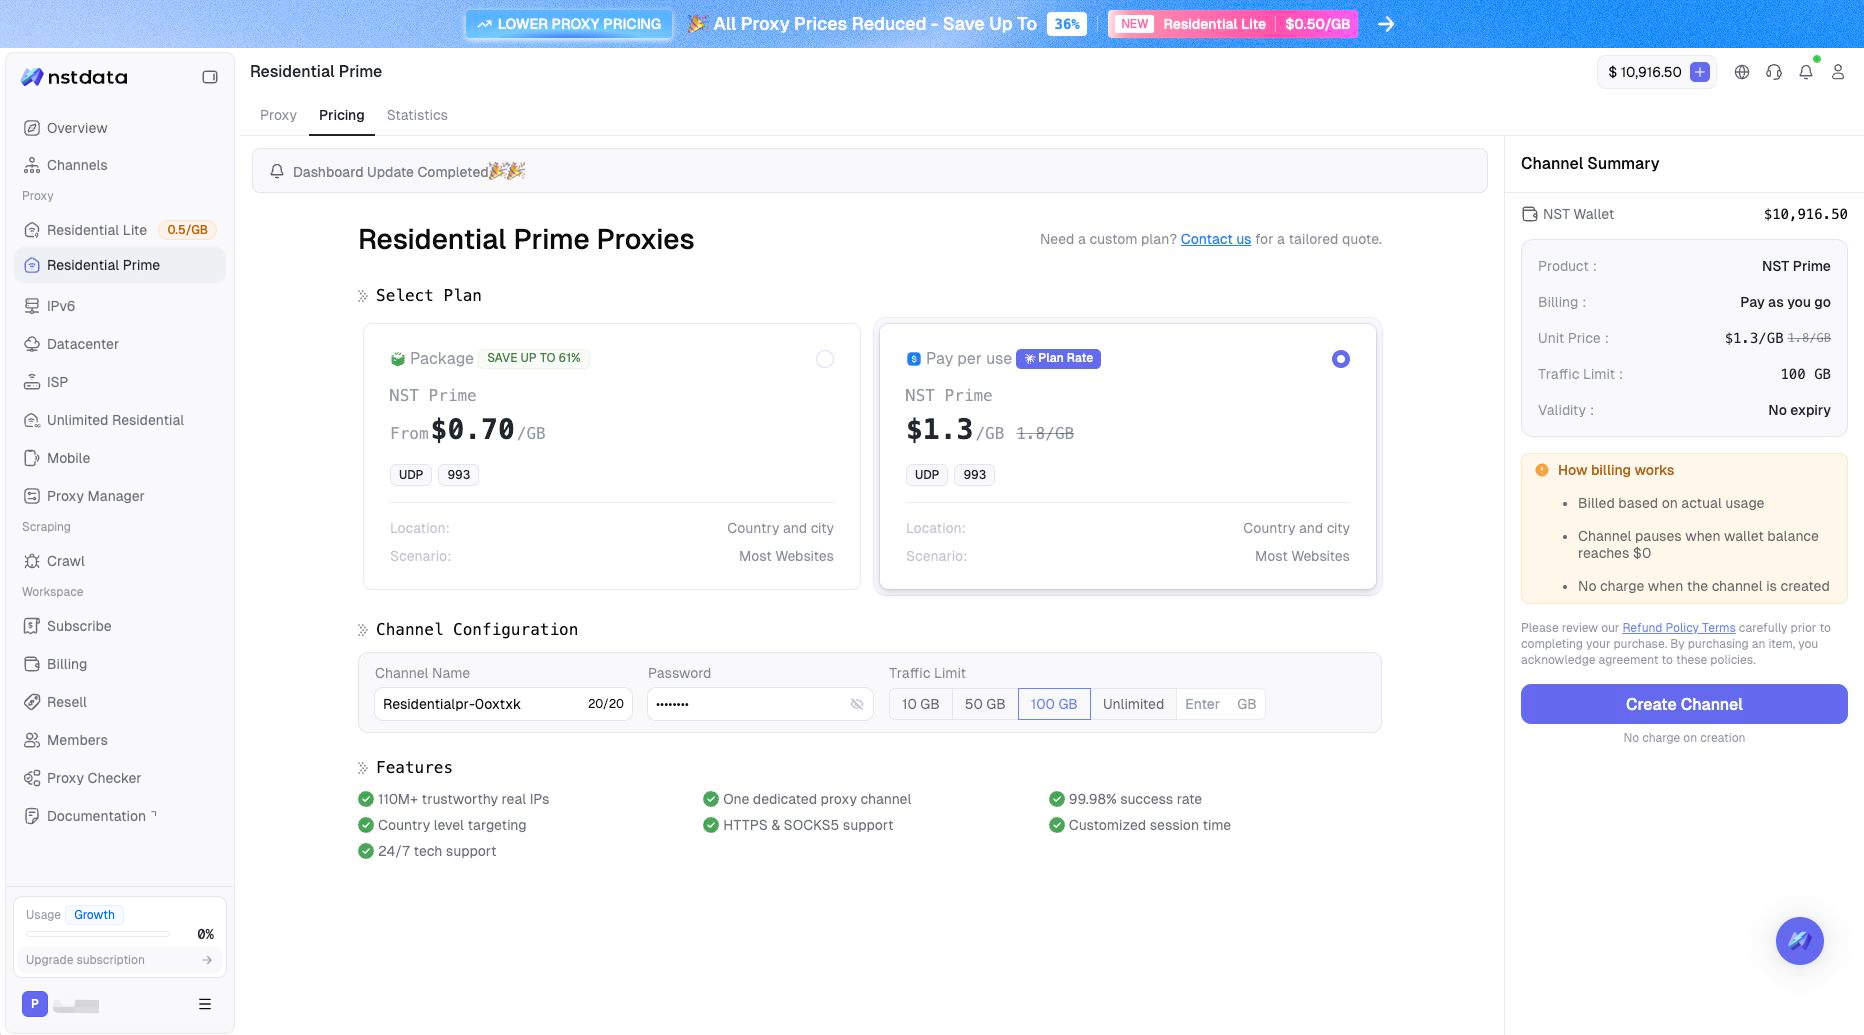The width and height of the screenshot is (1864, 1035).
Task: Open Proxy Manager
Action: [x=120, y=496]
